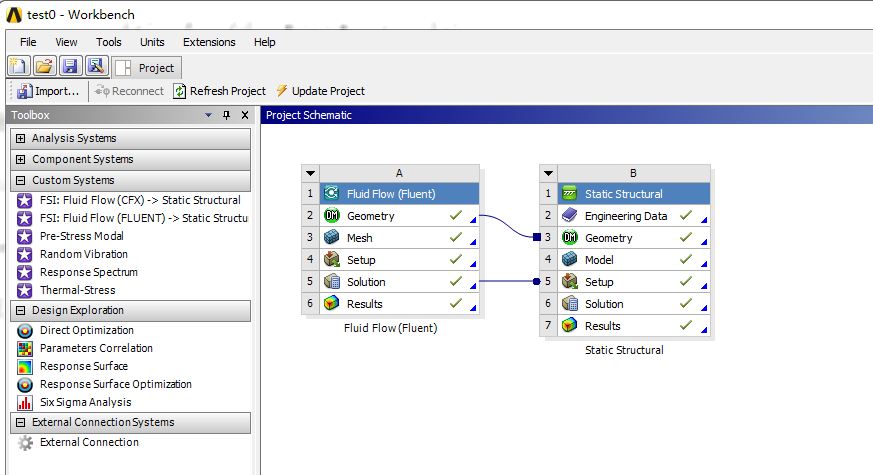Click the blue corner arrow on Engineering Data
Screen dimensions: 873x475
(x=704, y=219)
